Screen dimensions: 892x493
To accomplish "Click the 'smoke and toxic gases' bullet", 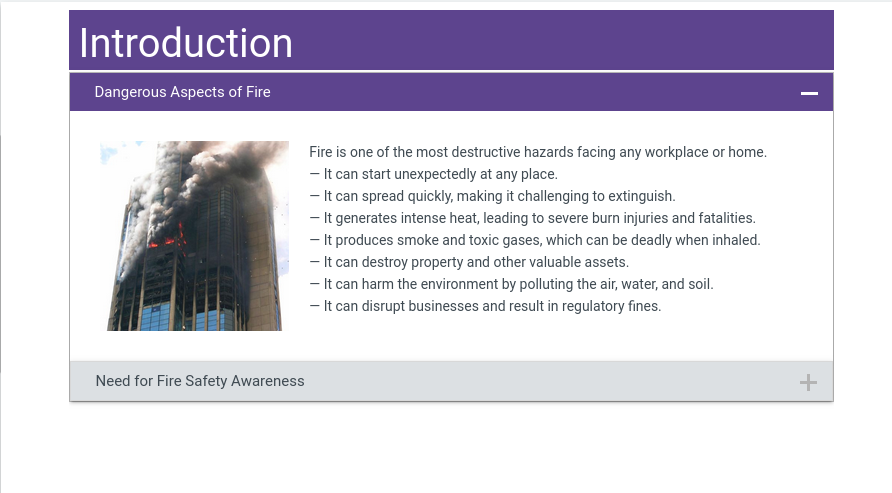I will [x=535, y=240].
